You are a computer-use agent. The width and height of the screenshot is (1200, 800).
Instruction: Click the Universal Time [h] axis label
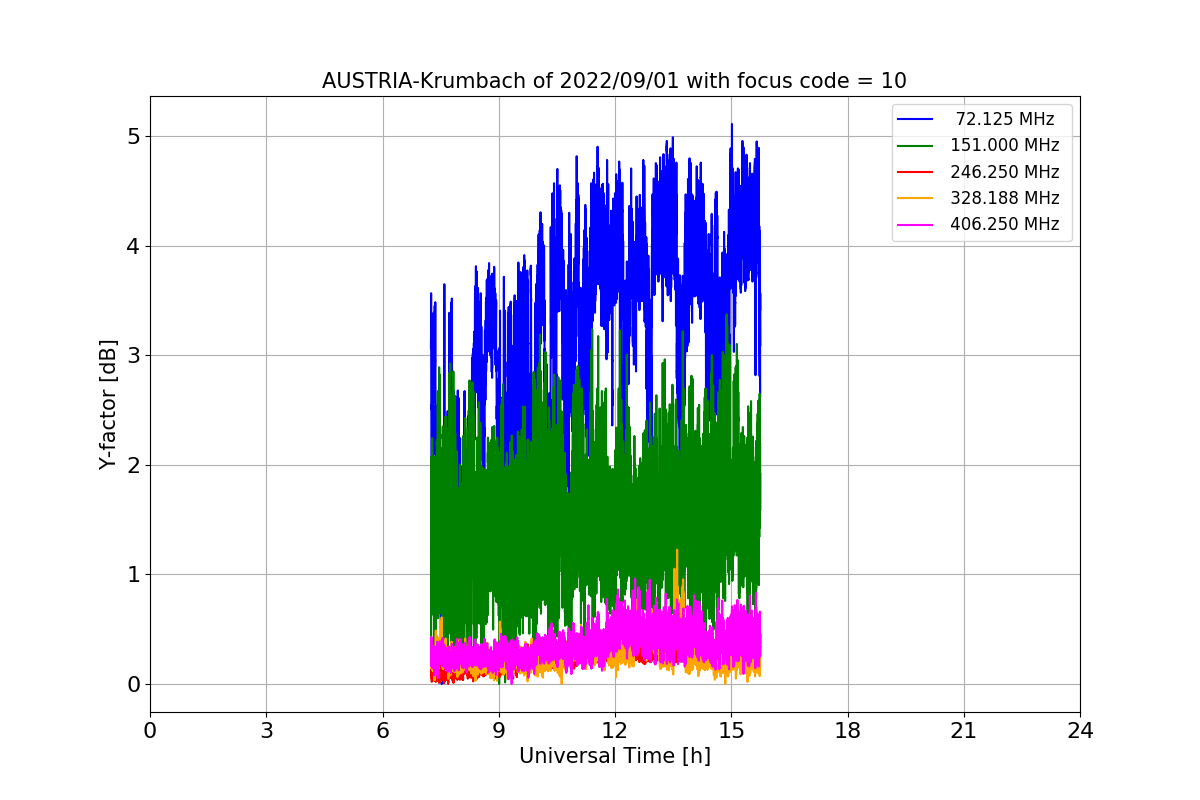coord(615,757)
